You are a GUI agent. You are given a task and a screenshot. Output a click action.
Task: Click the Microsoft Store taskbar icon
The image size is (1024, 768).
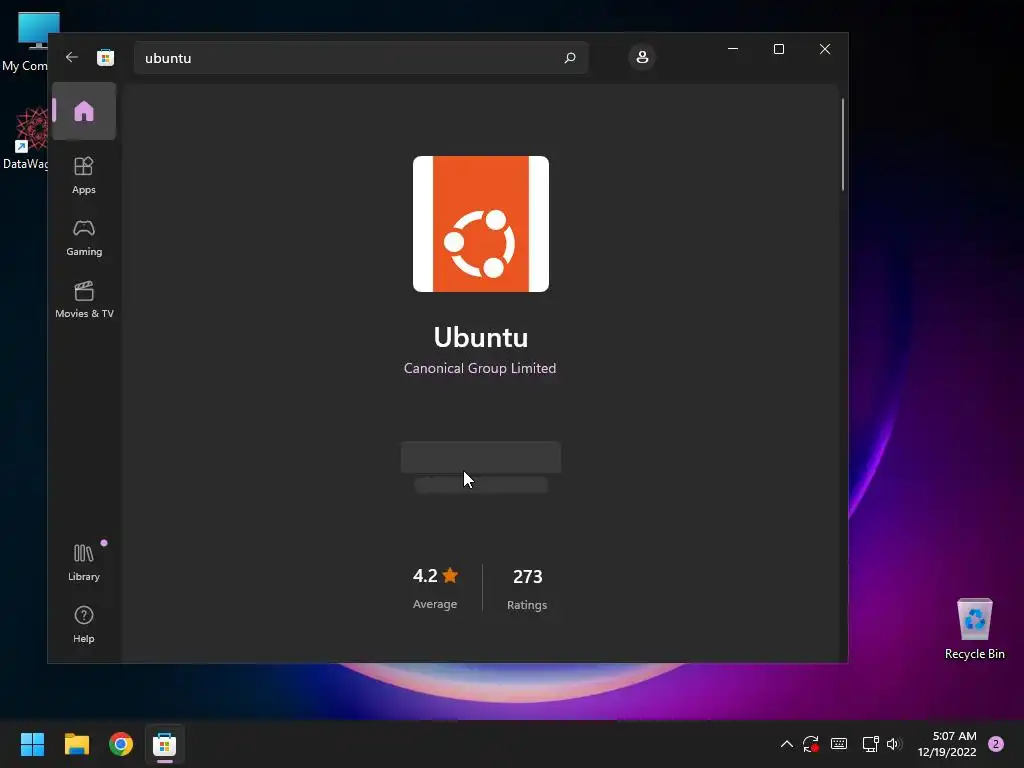click(165, 744)
